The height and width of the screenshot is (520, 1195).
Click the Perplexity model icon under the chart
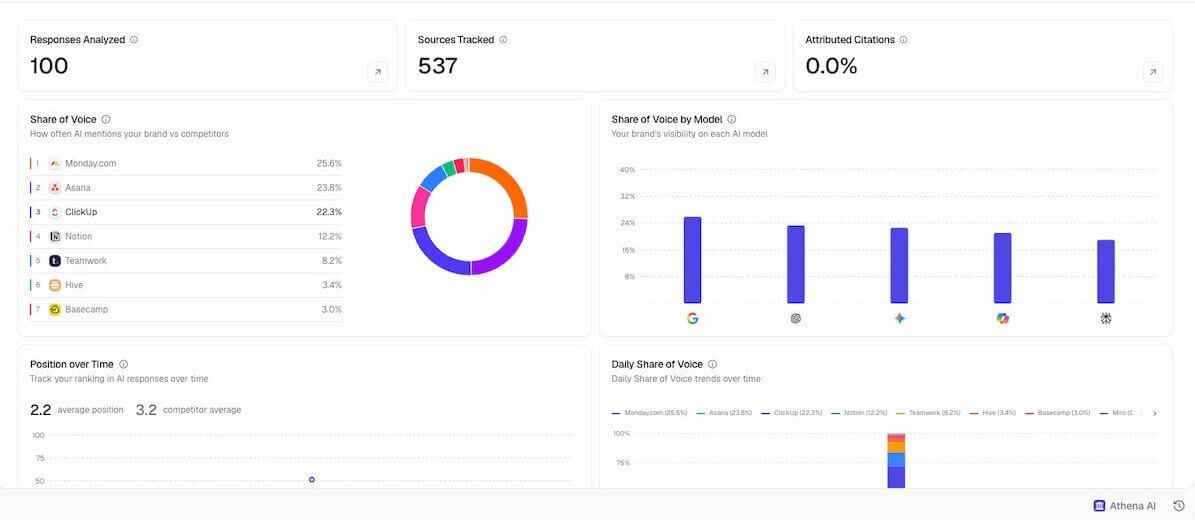tap(1106, 319)
